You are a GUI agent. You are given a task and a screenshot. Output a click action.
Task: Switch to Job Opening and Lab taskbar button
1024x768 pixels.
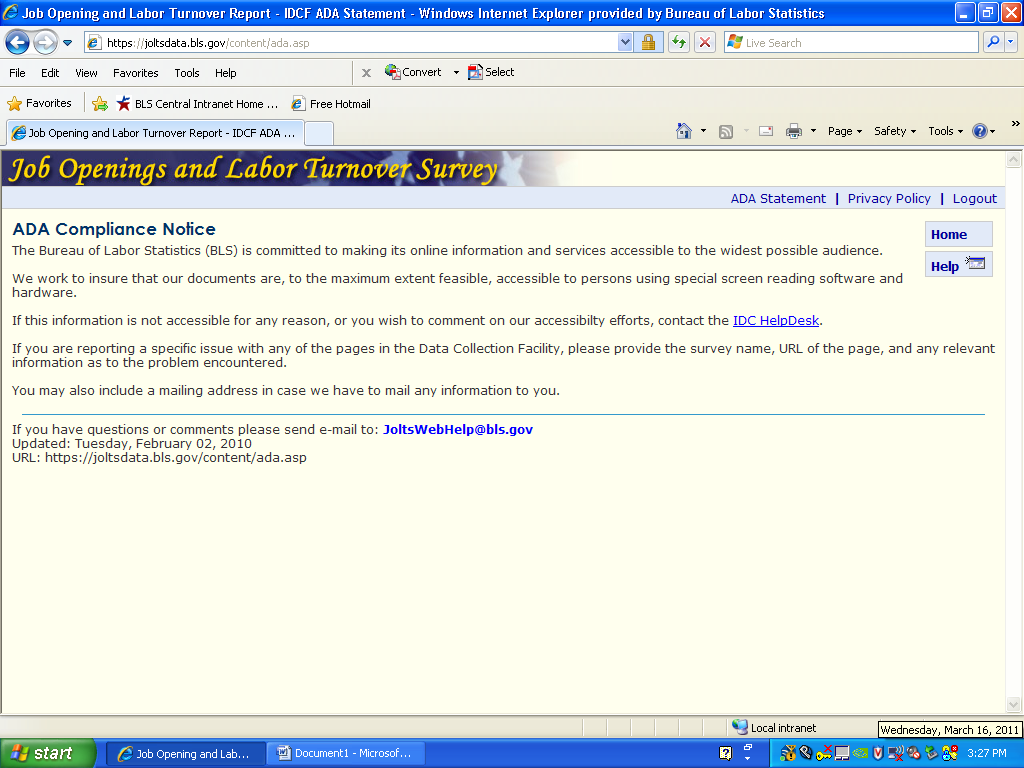coord(185,754)
